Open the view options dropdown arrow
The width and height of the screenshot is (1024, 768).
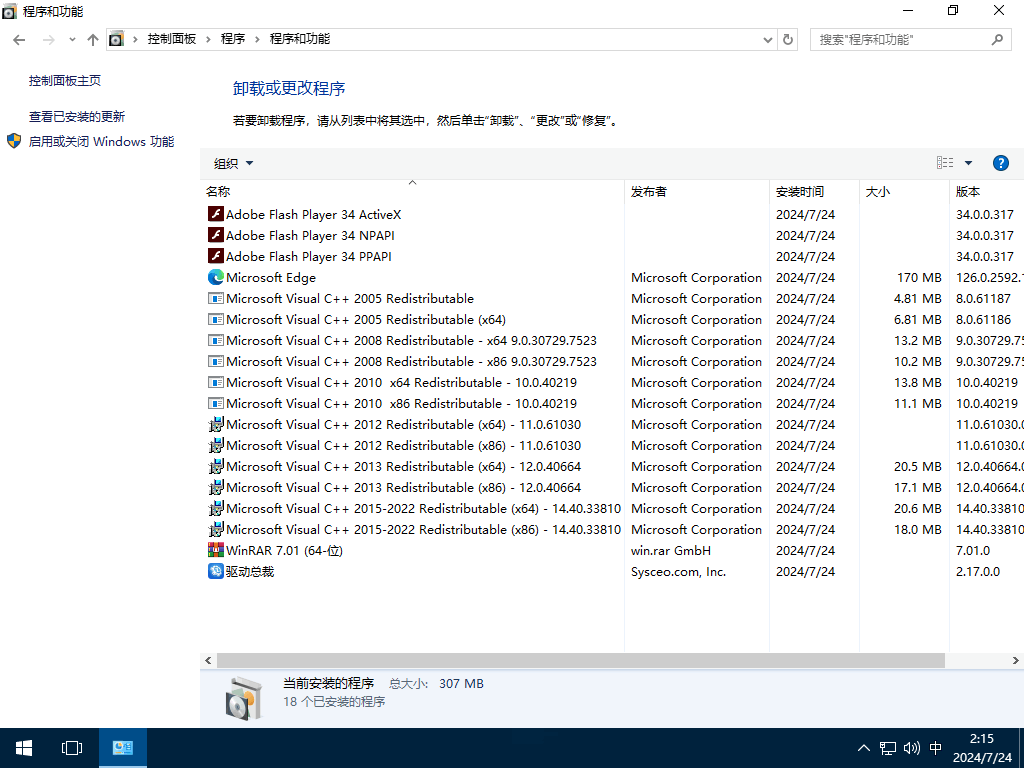coord(968,163)
